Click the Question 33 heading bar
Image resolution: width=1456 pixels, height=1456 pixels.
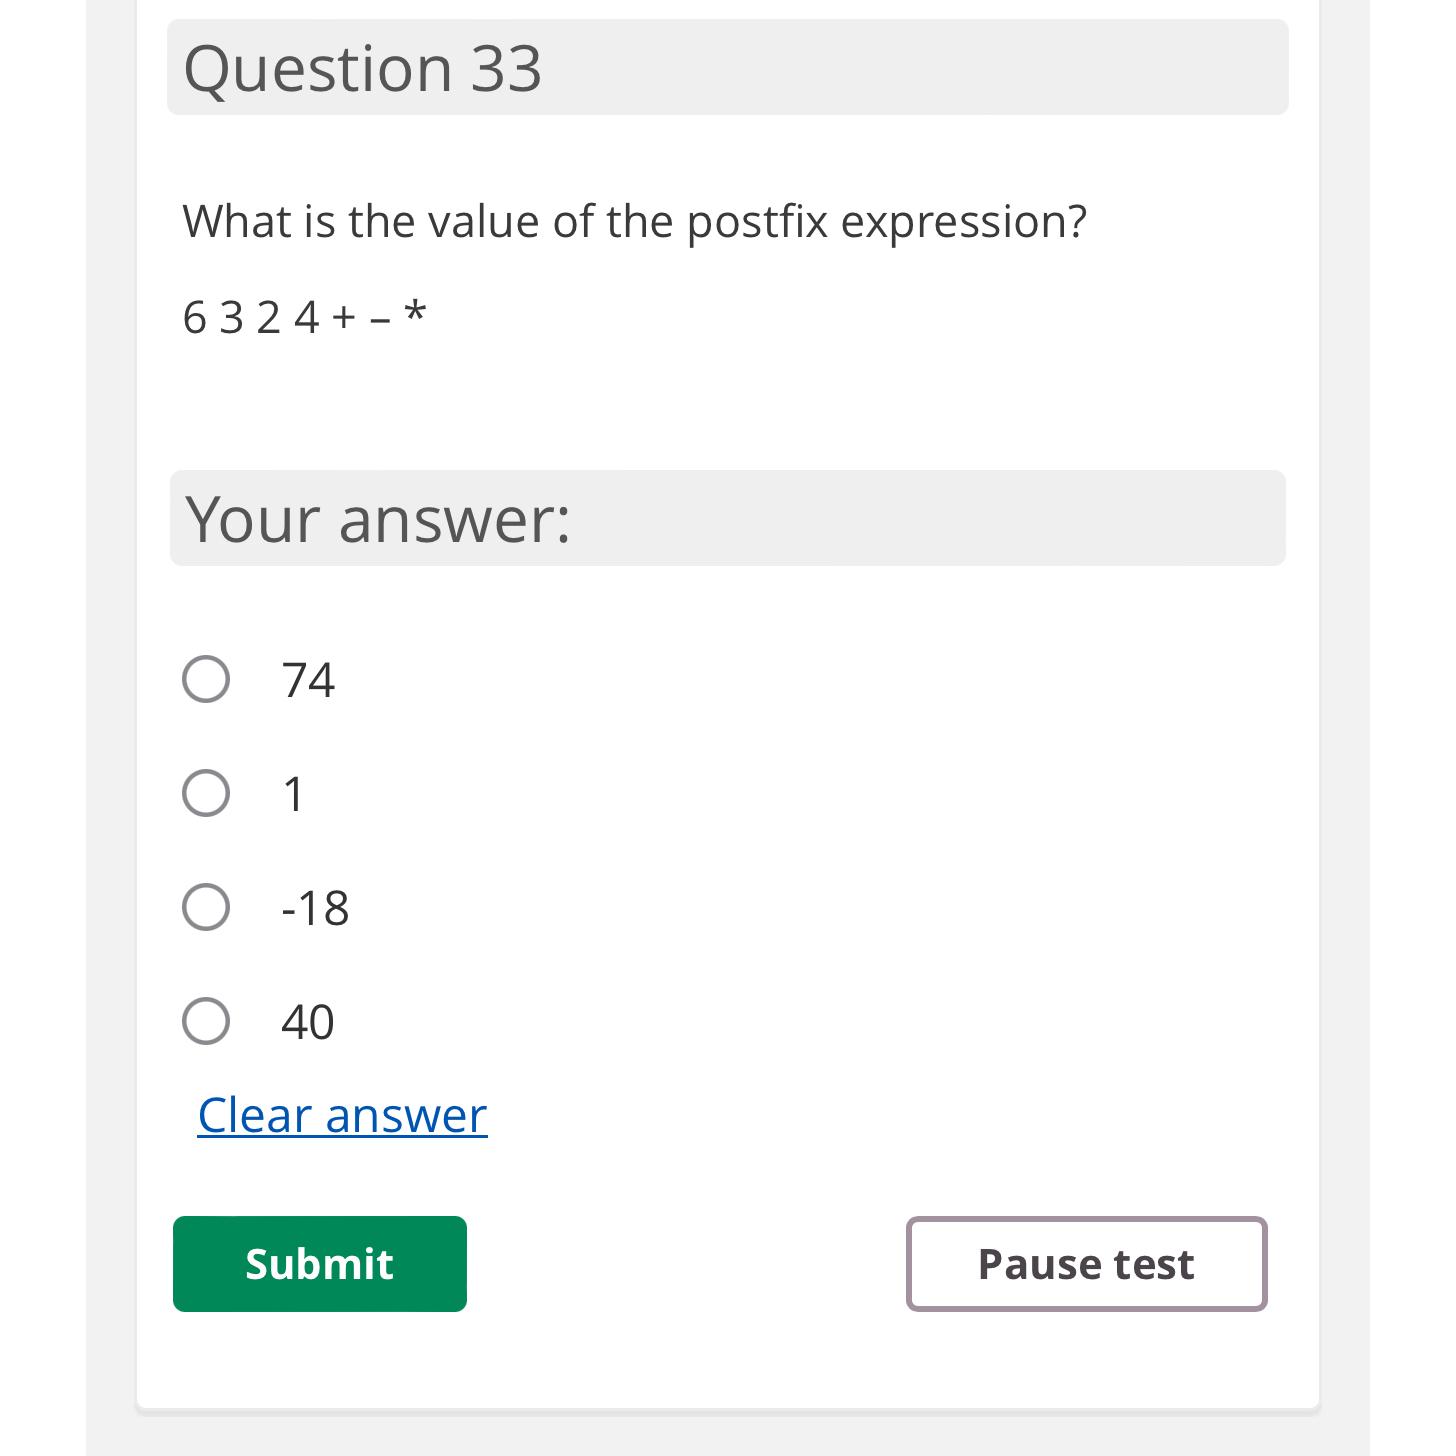coord(728,67)
